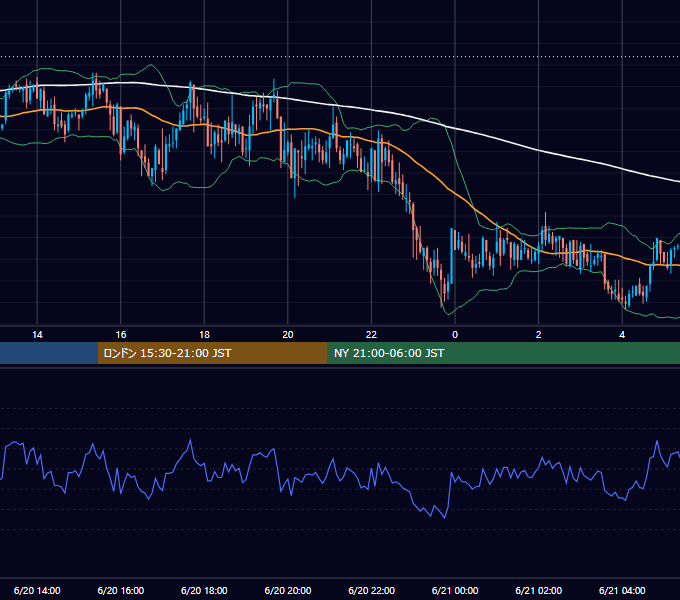The width and height of the screenshot is (680, 600).
Task: Click the 18 hour axis label
Action: [x=204, y=335]
